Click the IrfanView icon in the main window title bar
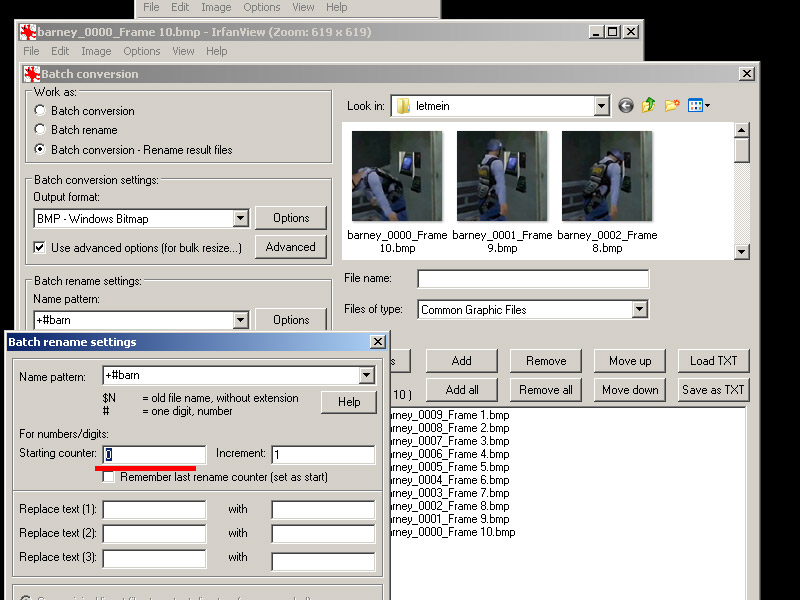 pyautogui.click(x=28, y=32)
